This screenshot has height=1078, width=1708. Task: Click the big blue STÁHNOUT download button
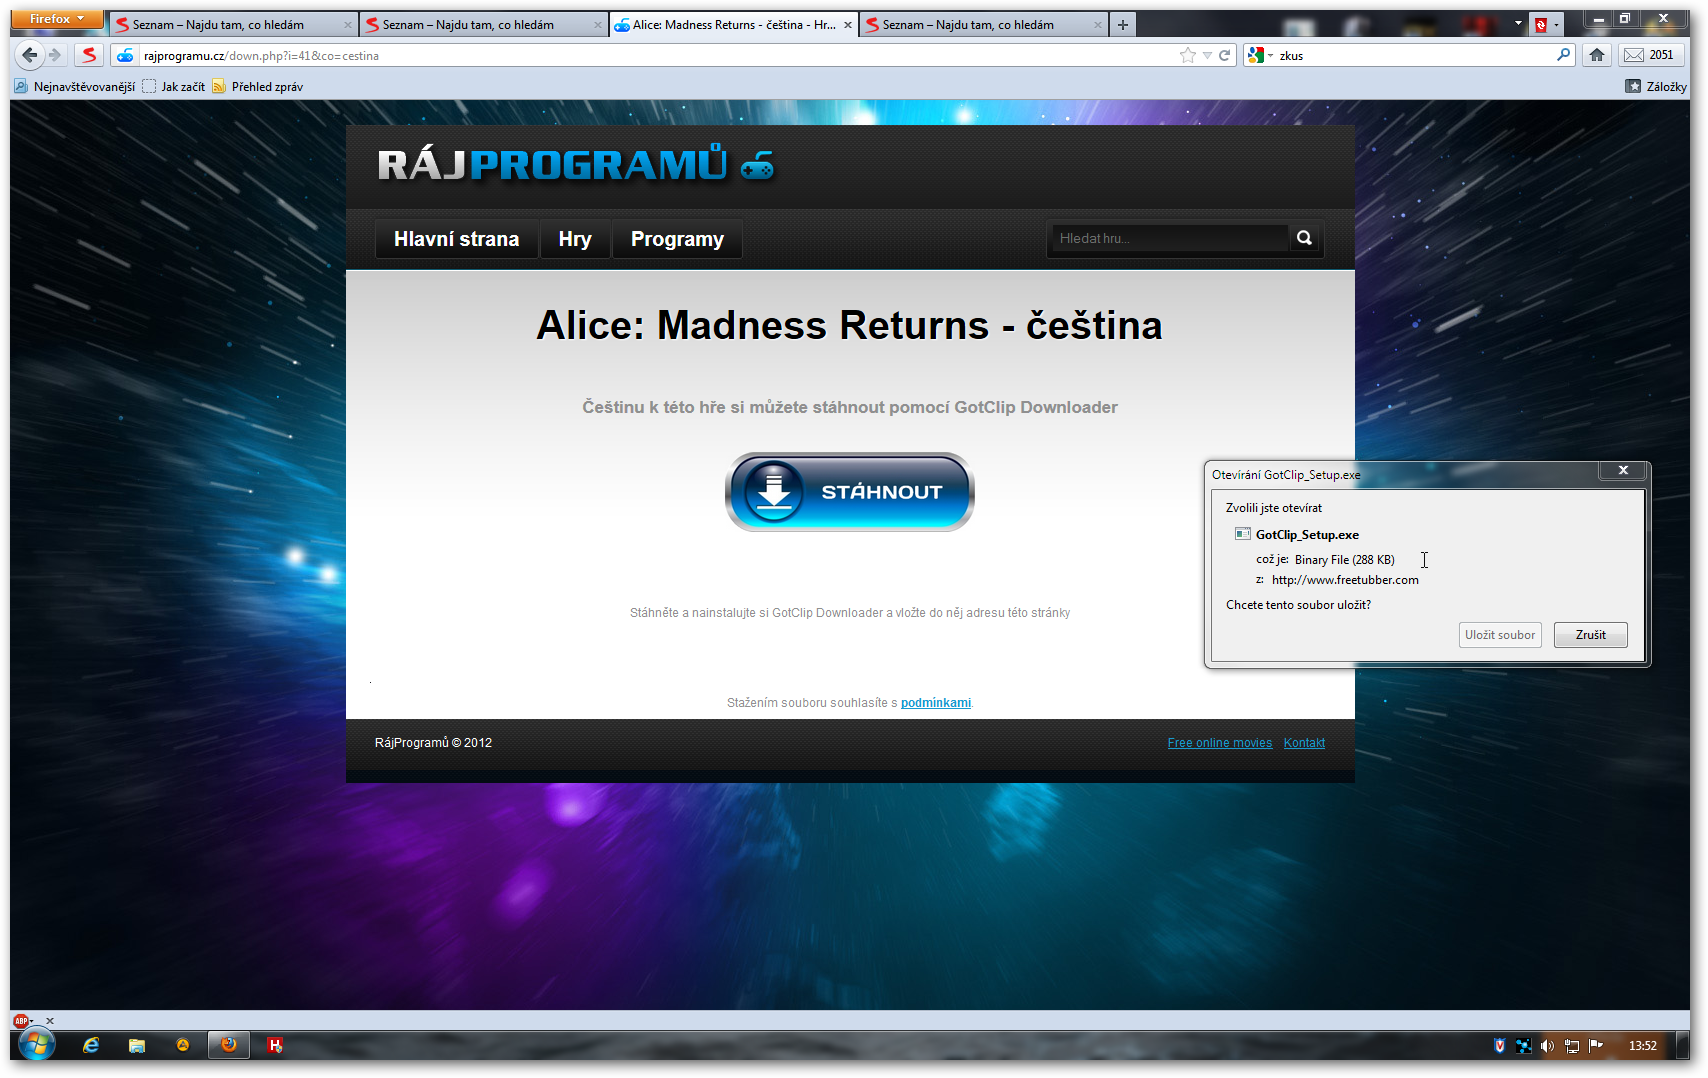[850, 492]
